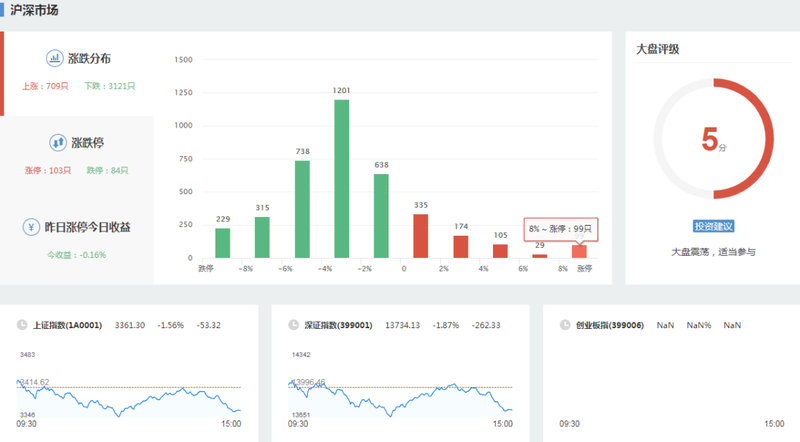Click the red bar labeled 335
Image resolution: width=800 pixels, height=442 pixels.
click(x=421, y=236)
